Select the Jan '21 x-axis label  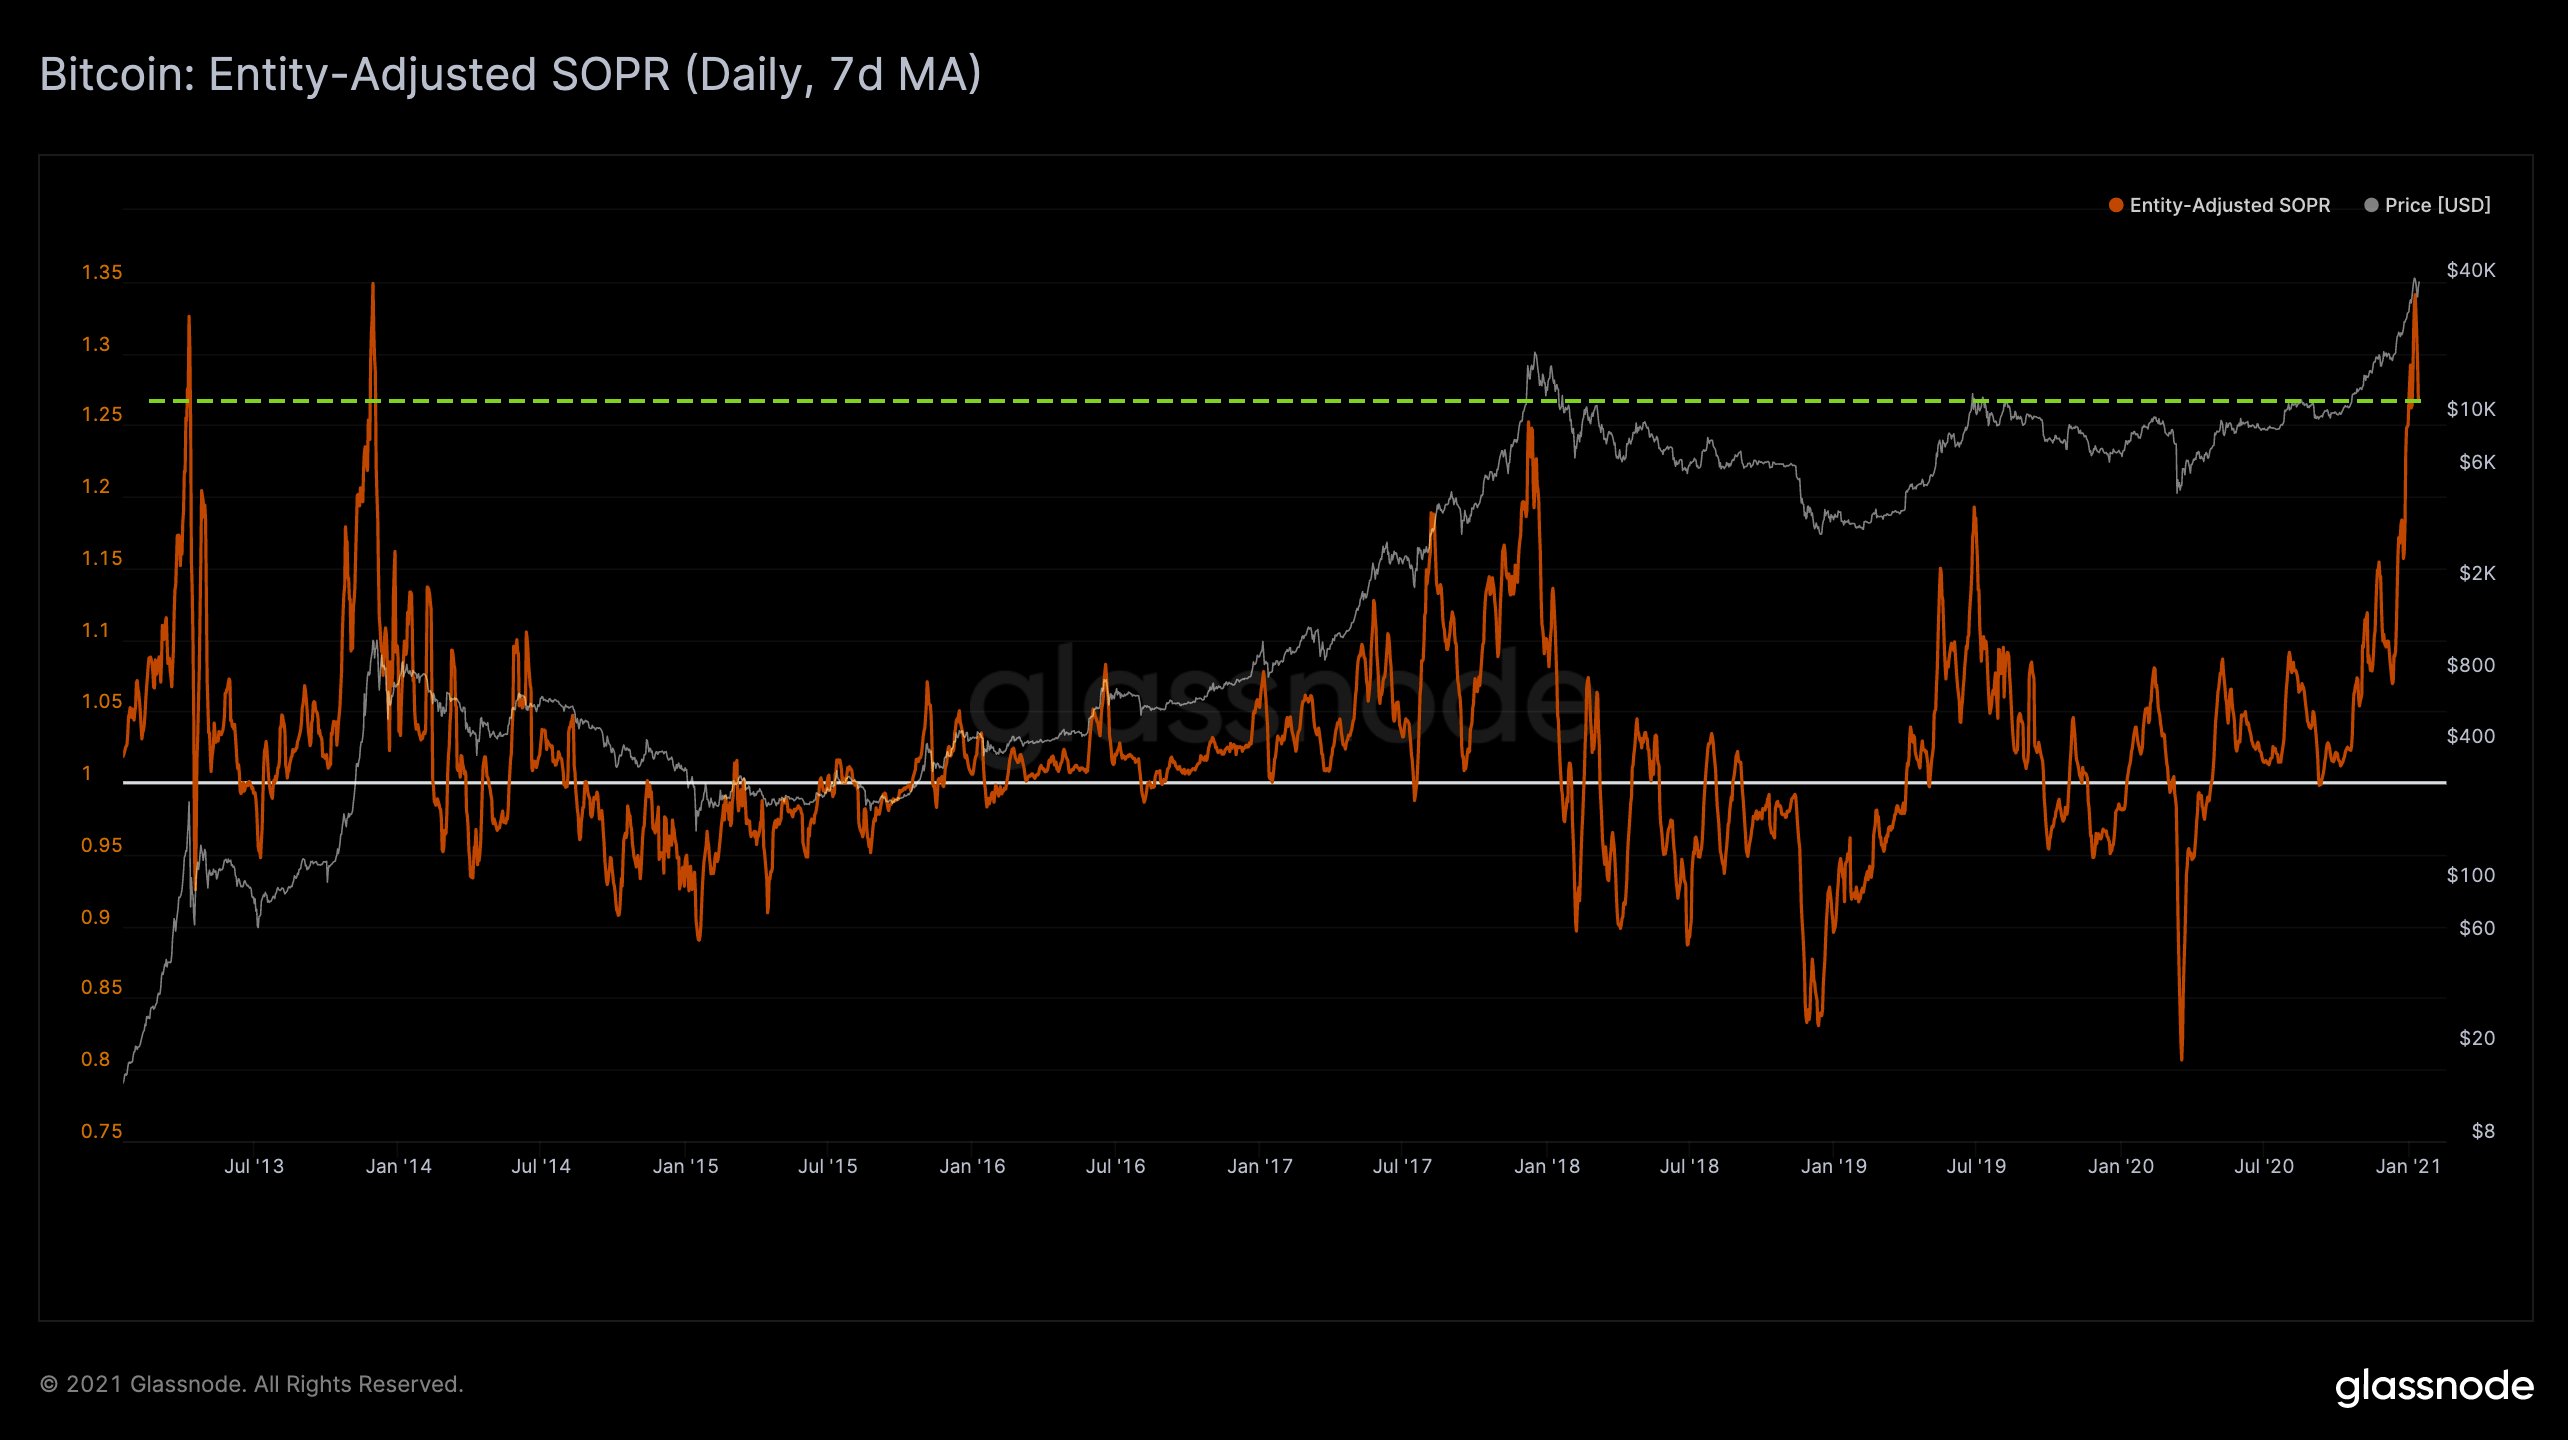point(2408,1166)
